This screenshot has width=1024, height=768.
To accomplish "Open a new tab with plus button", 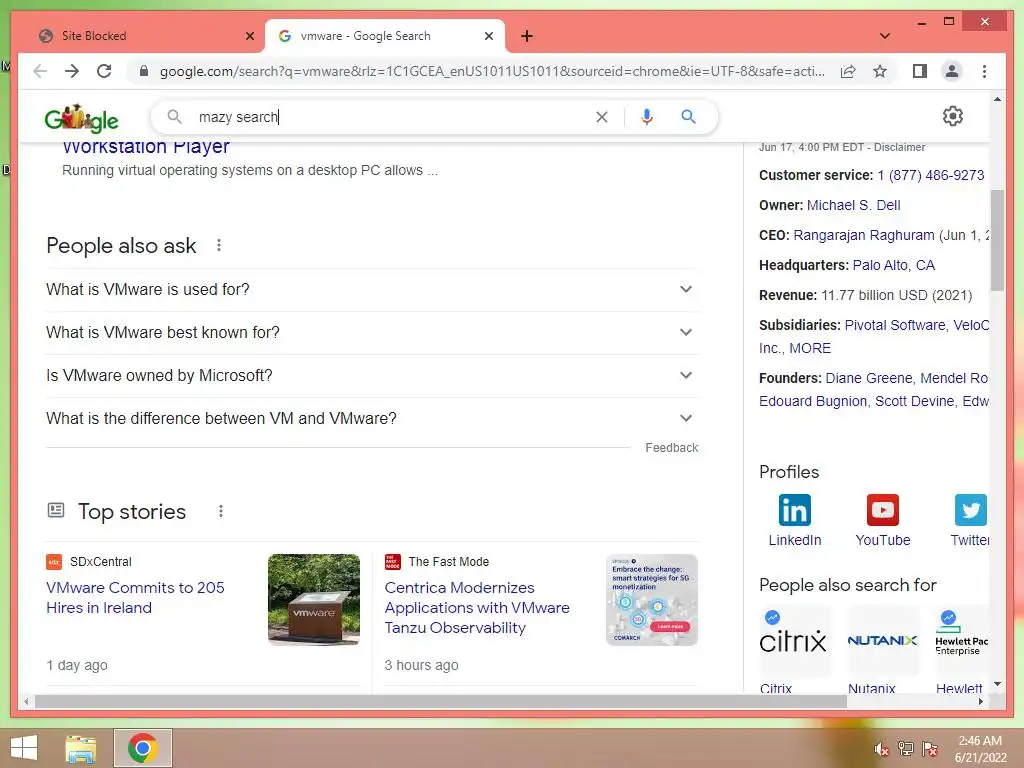I will click(527, 36).
